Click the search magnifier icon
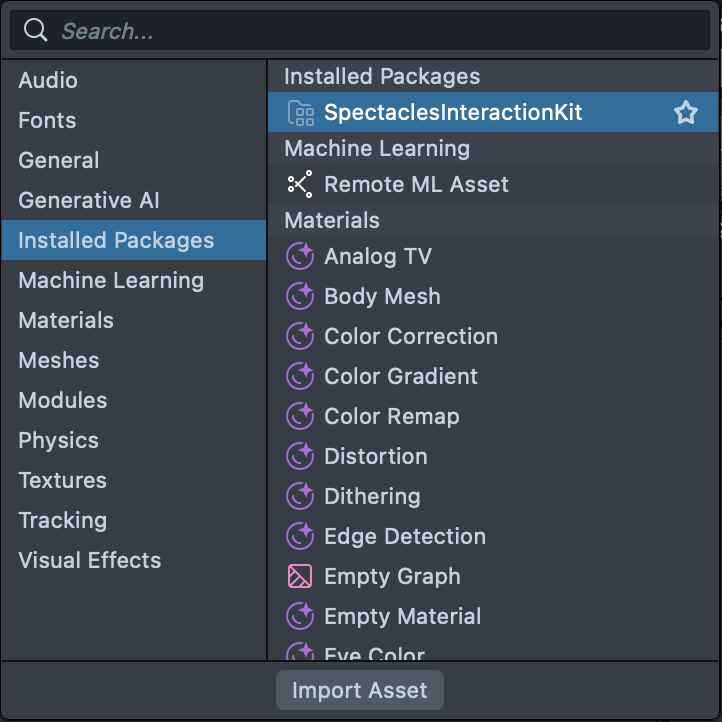The width and height of the screenshot is (722, 722). tap(36, 31)
